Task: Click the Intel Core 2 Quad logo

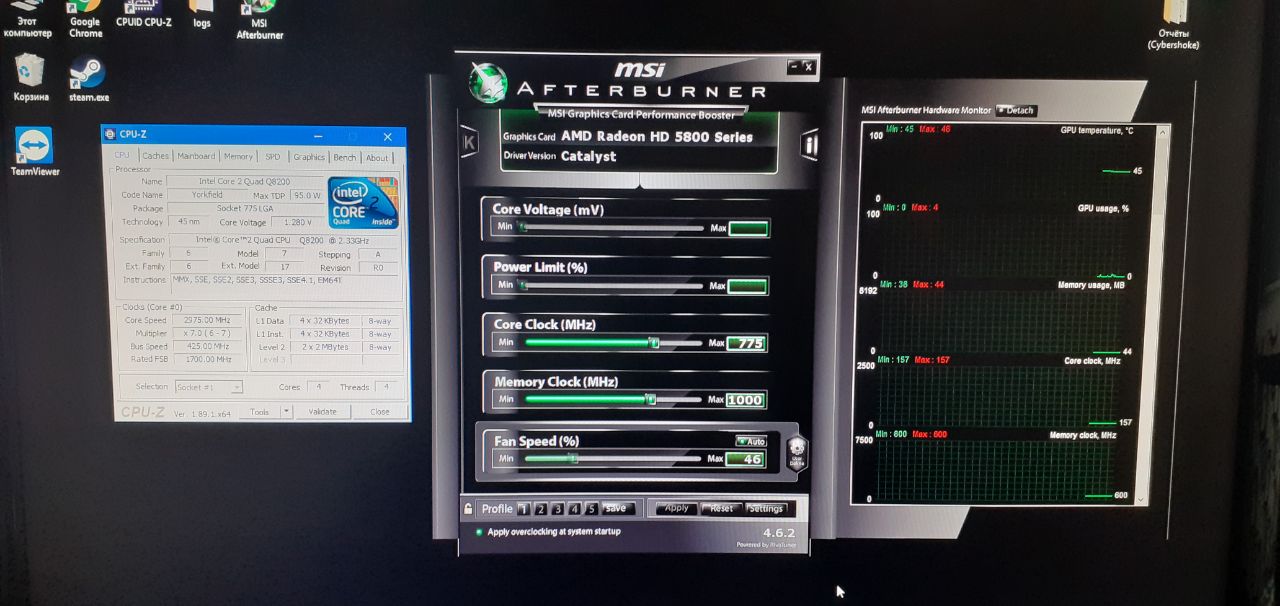Action: [x=364, y=203]
